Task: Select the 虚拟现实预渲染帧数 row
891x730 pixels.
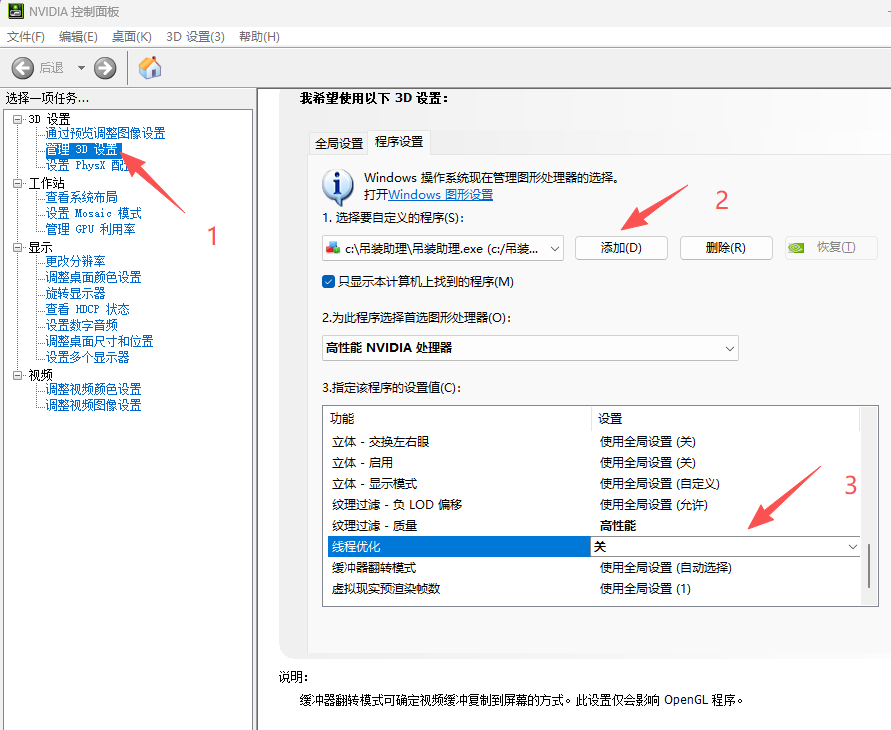Action: [x=593, y=589]
